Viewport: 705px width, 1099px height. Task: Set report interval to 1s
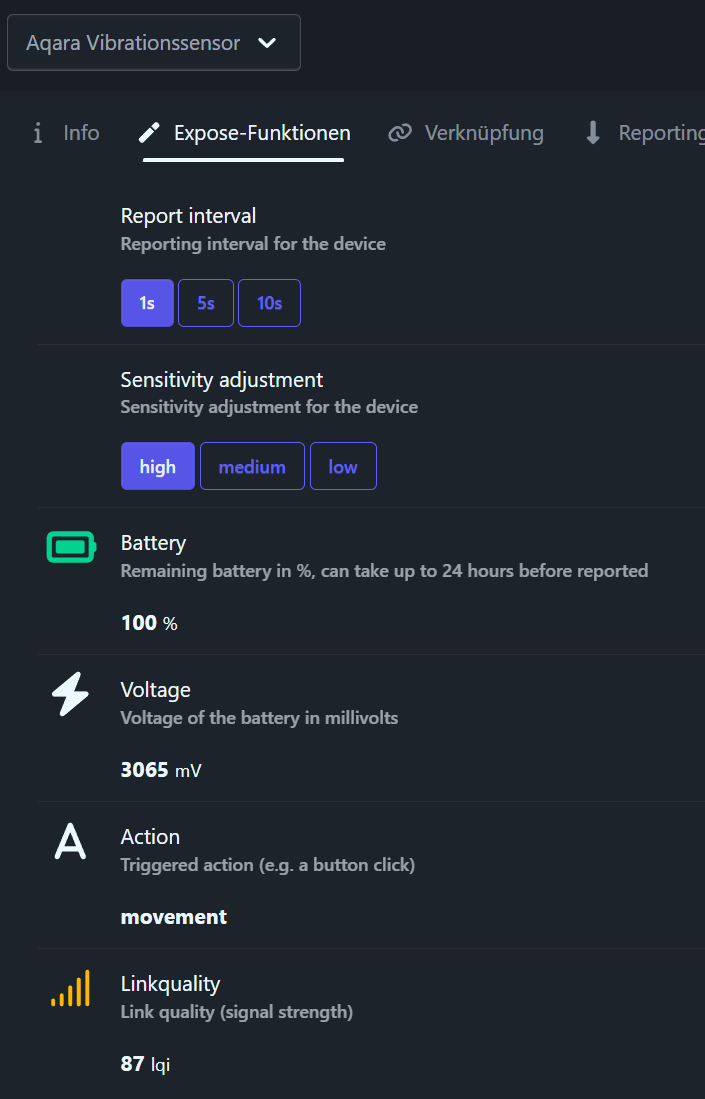[147, 303]
